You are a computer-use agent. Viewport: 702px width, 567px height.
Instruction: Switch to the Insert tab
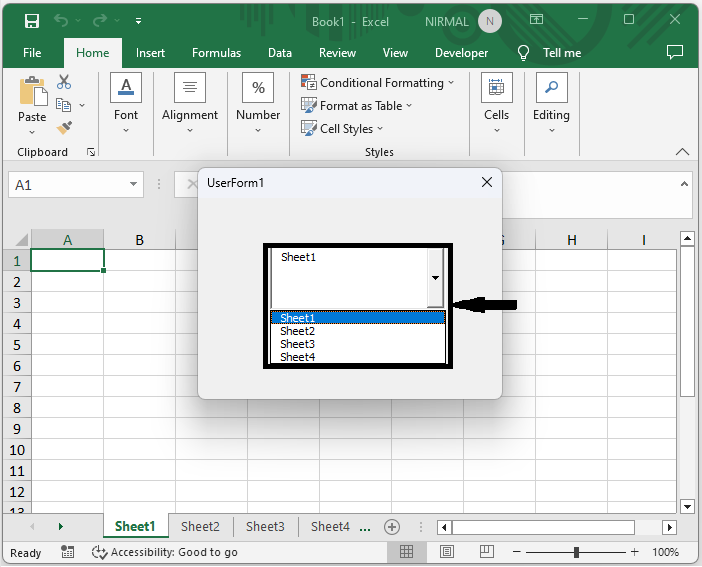[x=150, y=53]
